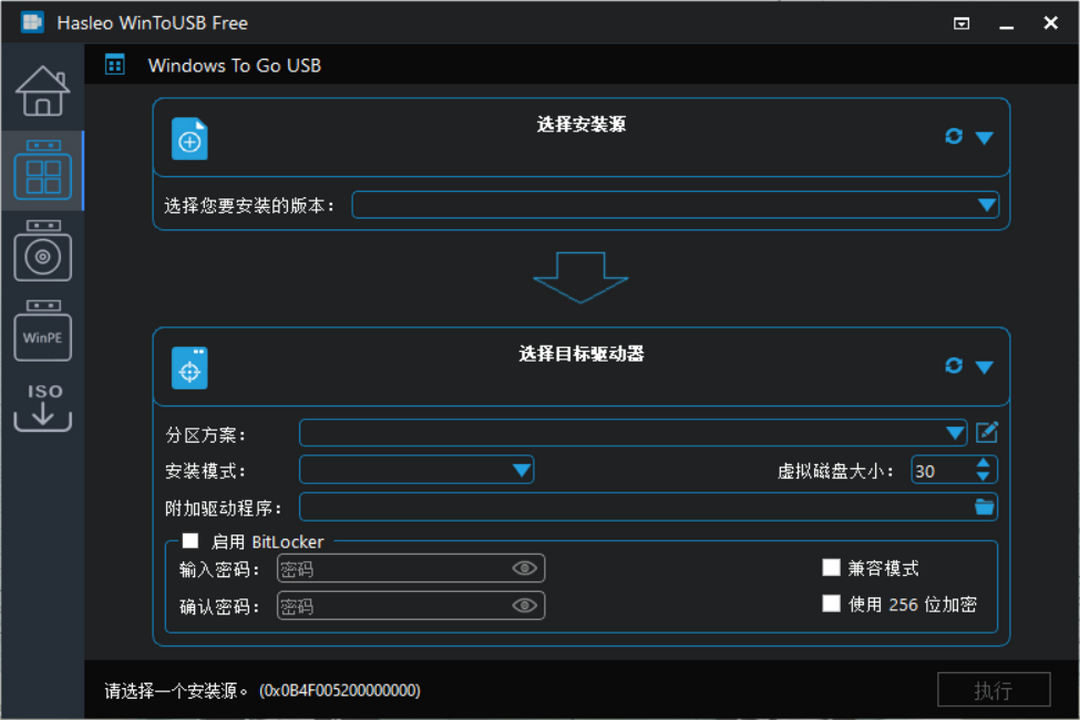1080x720 pixels.
Task: Open the Windows installation disc sidebar tool
Action: click(42, 252)
